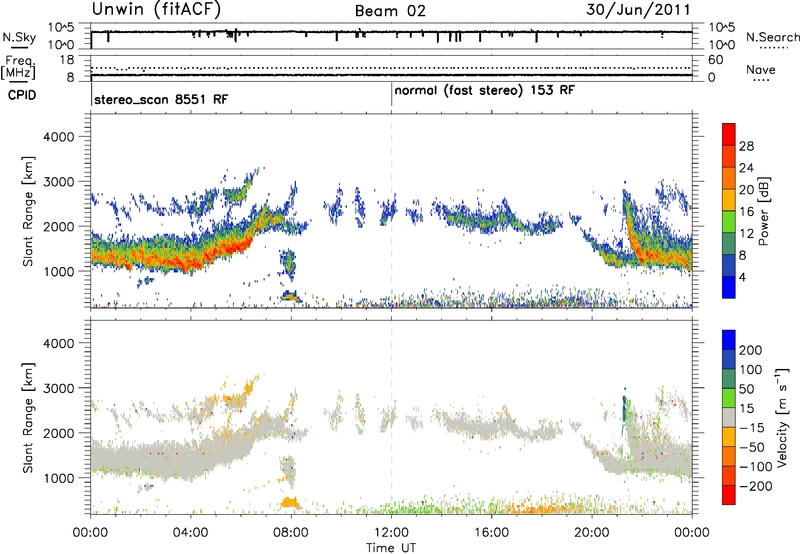
Task: Click the '12:00' time axis label
Action: [391, 533]
